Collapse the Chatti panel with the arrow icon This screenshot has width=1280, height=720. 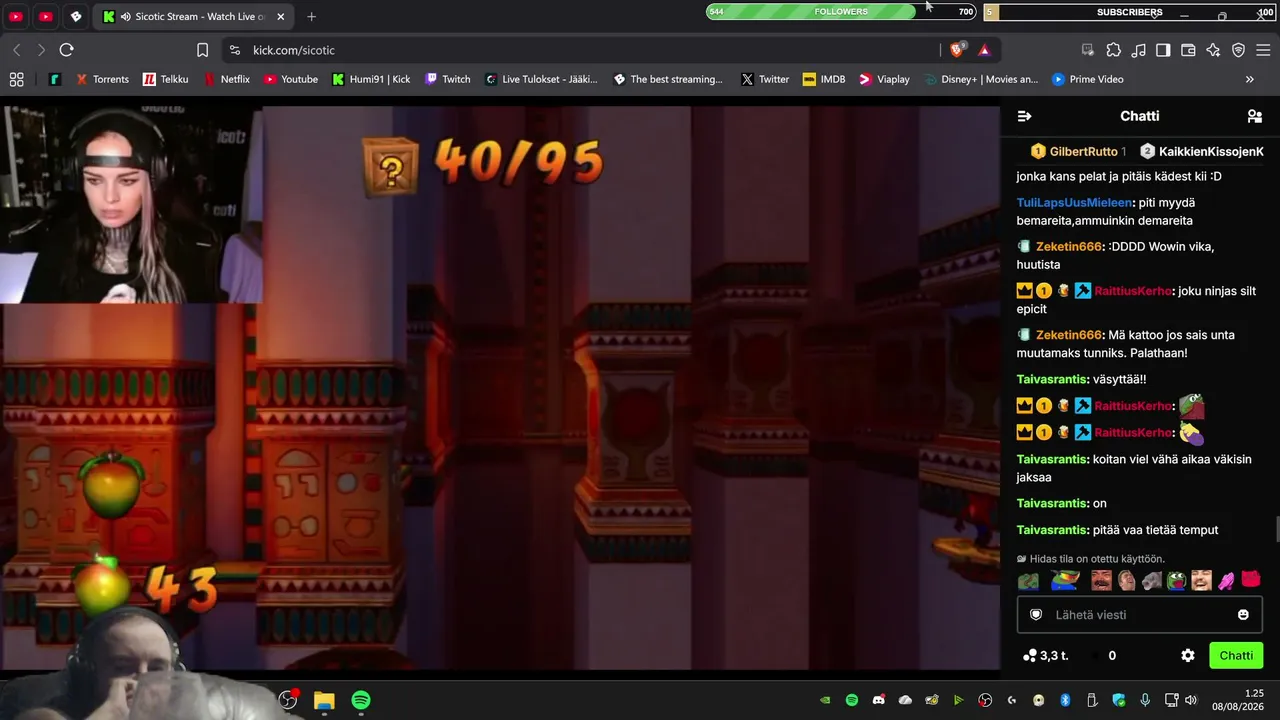pyautogui.click(x=1024, y=116)
